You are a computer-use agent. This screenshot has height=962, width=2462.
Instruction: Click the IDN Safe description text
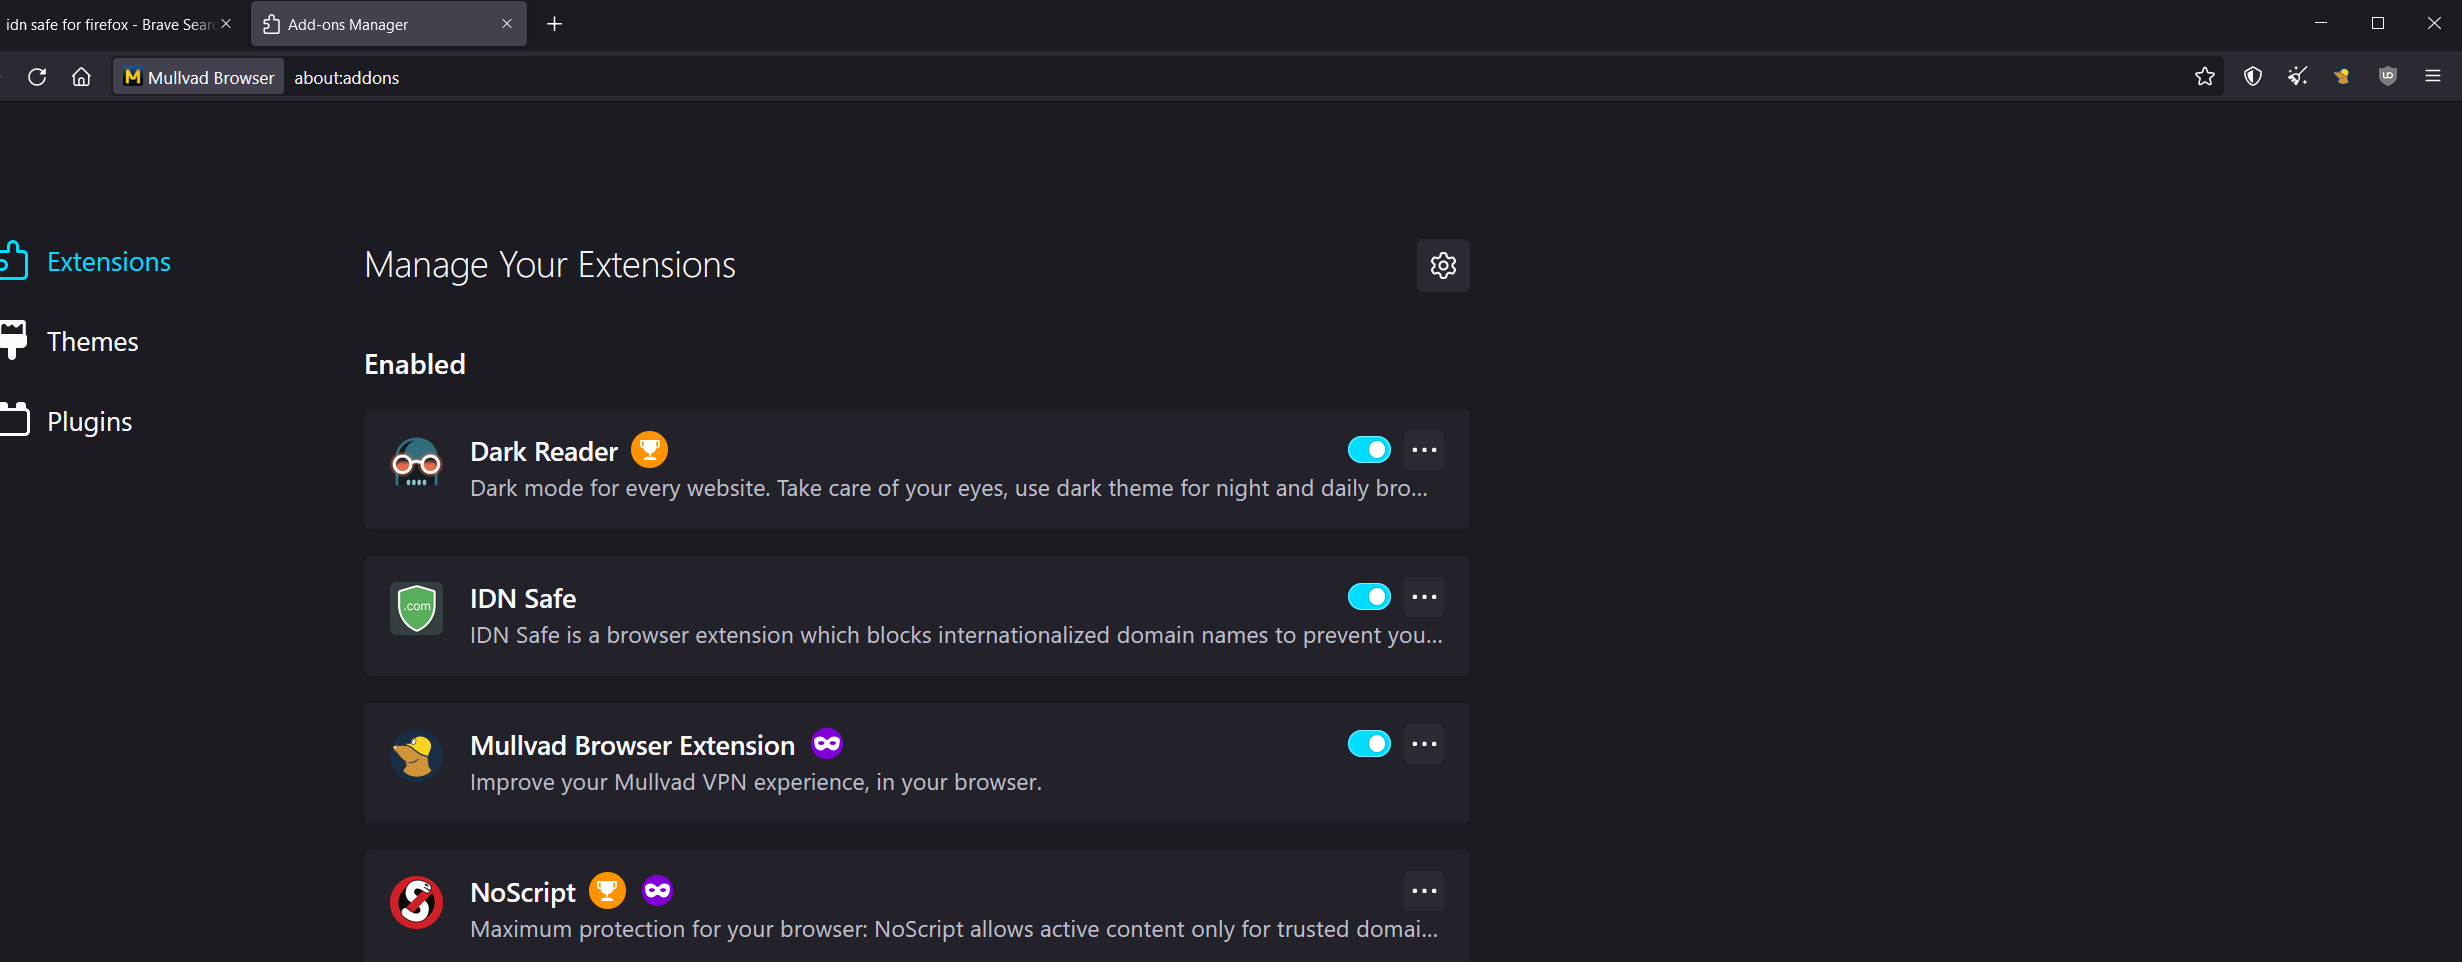[x=956, y=635]
